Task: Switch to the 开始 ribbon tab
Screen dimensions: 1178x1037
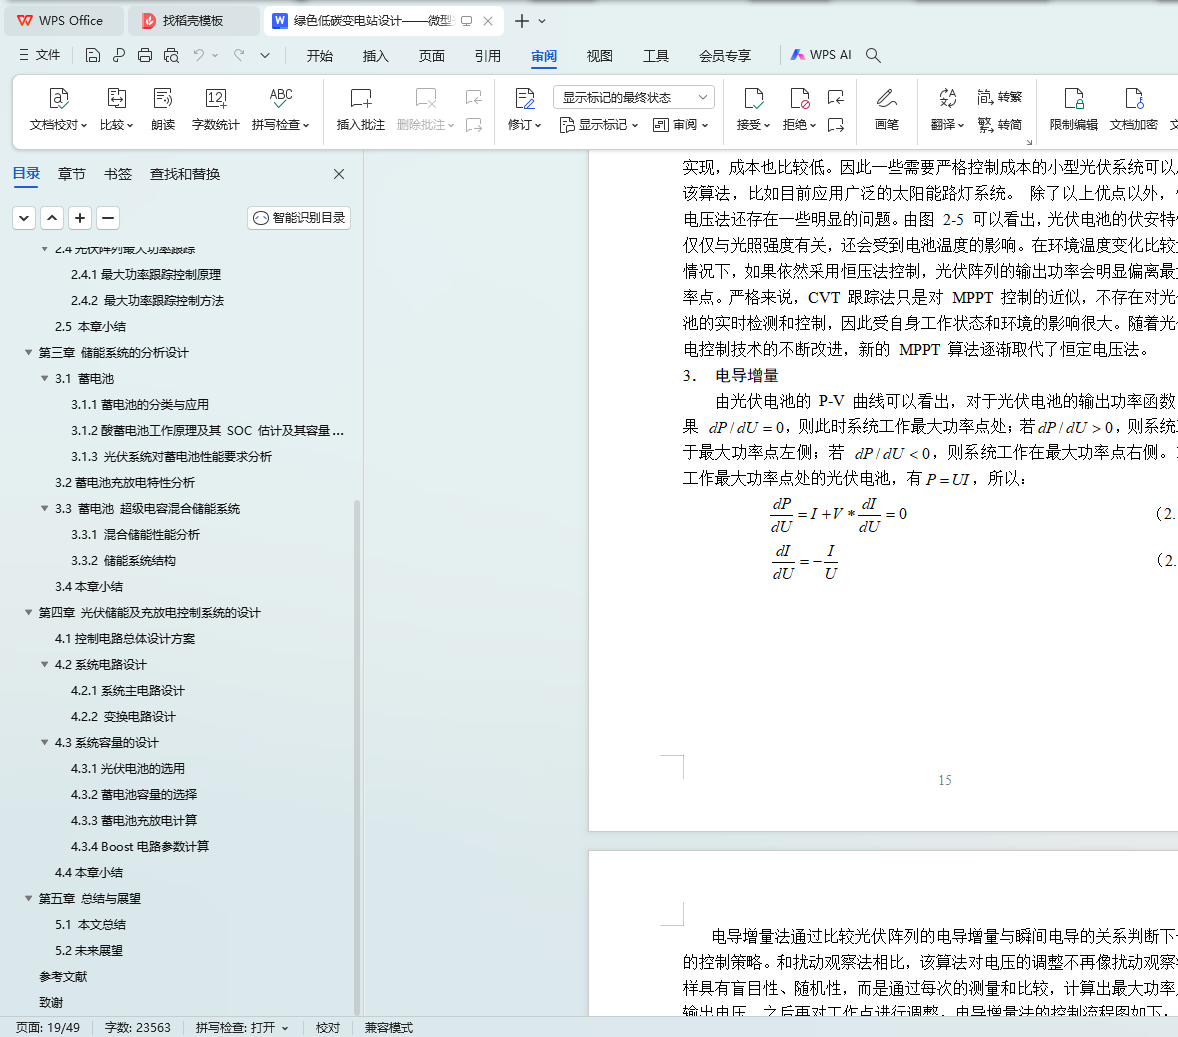Action: 319,56
